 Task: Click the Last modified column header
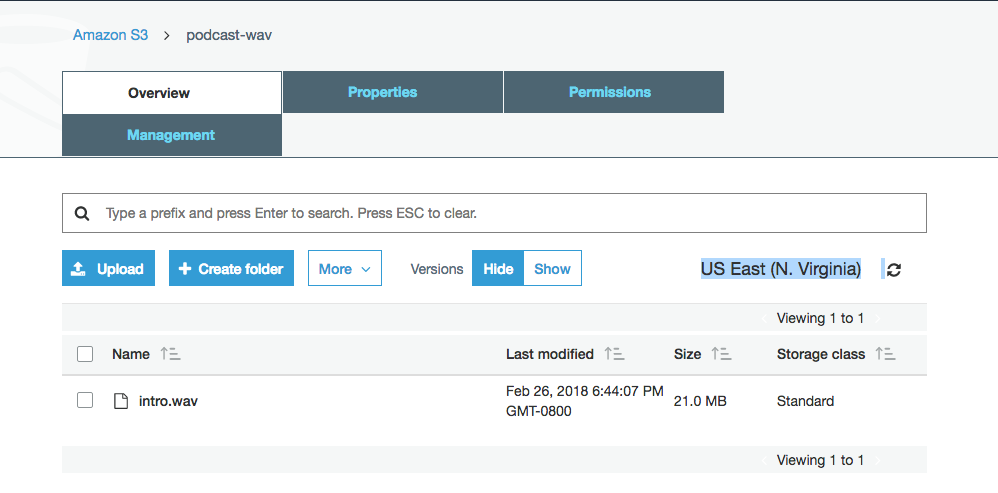pyautogui.click(x=550, y=354)
